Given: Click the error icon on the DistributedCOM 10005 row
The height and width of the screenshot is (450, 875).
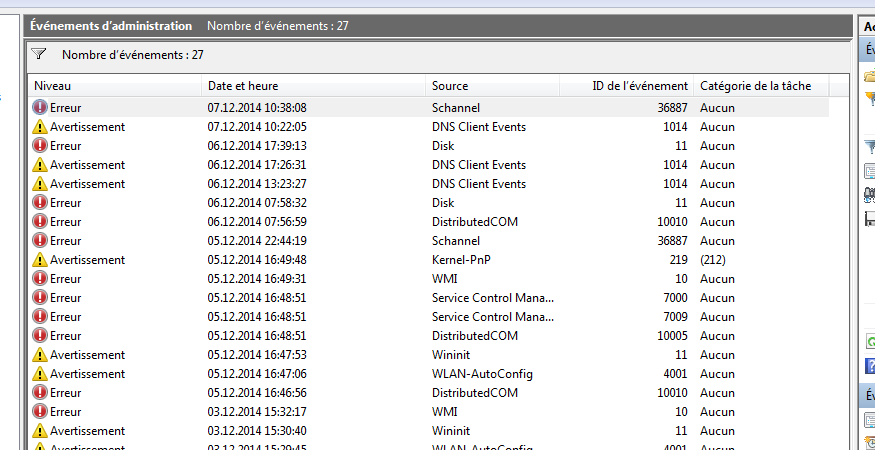Looking at the screenshot, I should [40, 336].
